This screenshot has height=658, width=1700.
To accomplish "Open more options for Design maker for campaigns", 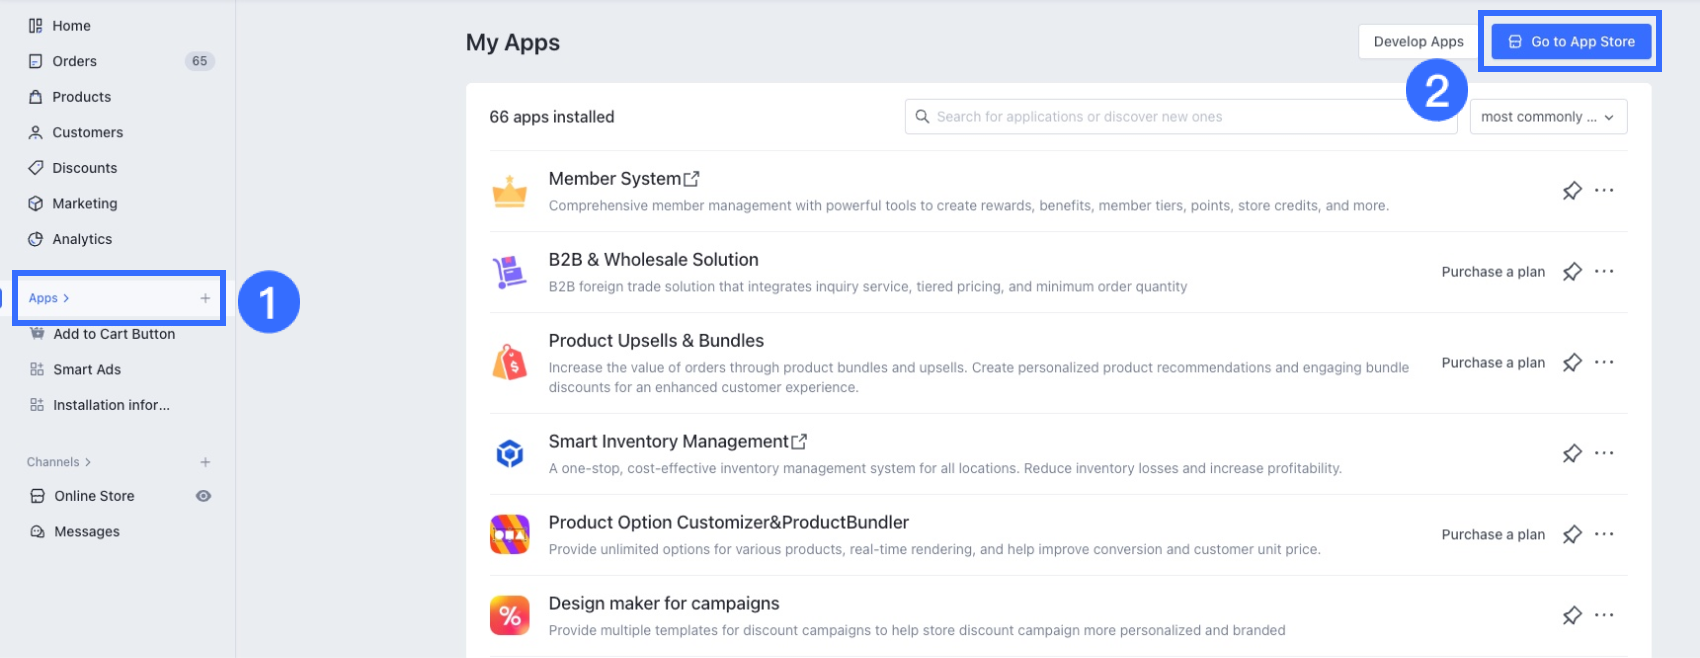I will click(1604, 616).
